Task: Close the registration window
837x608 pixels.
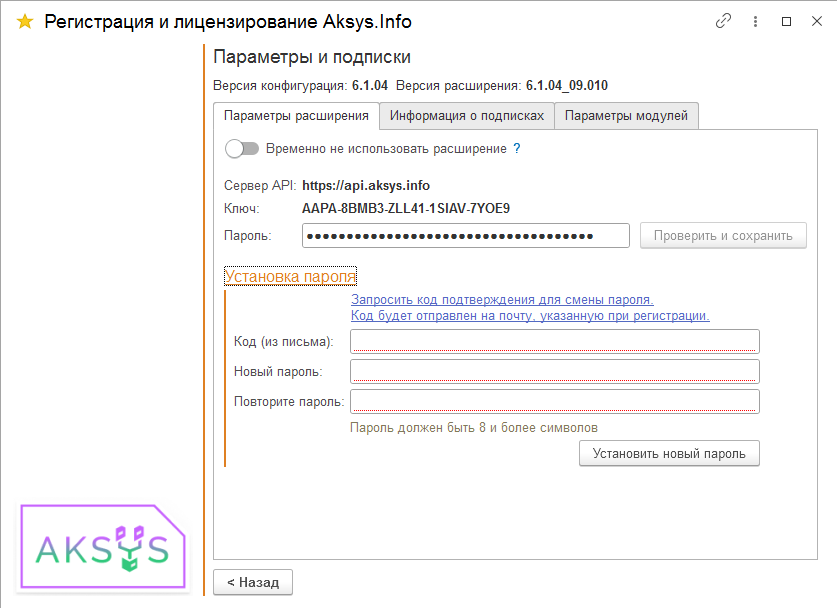Action: tap(817, 21)
